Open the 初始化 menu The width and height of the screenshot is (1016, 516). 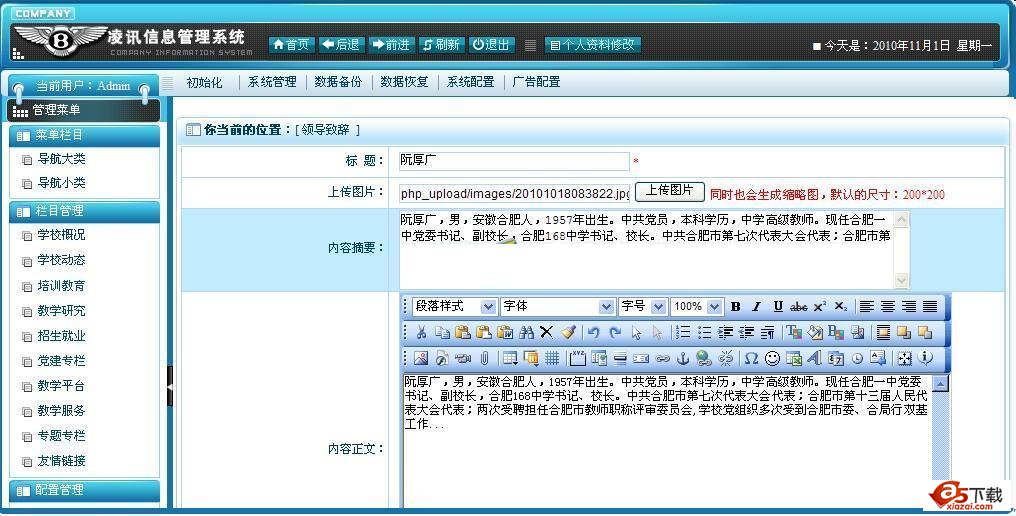204,82
